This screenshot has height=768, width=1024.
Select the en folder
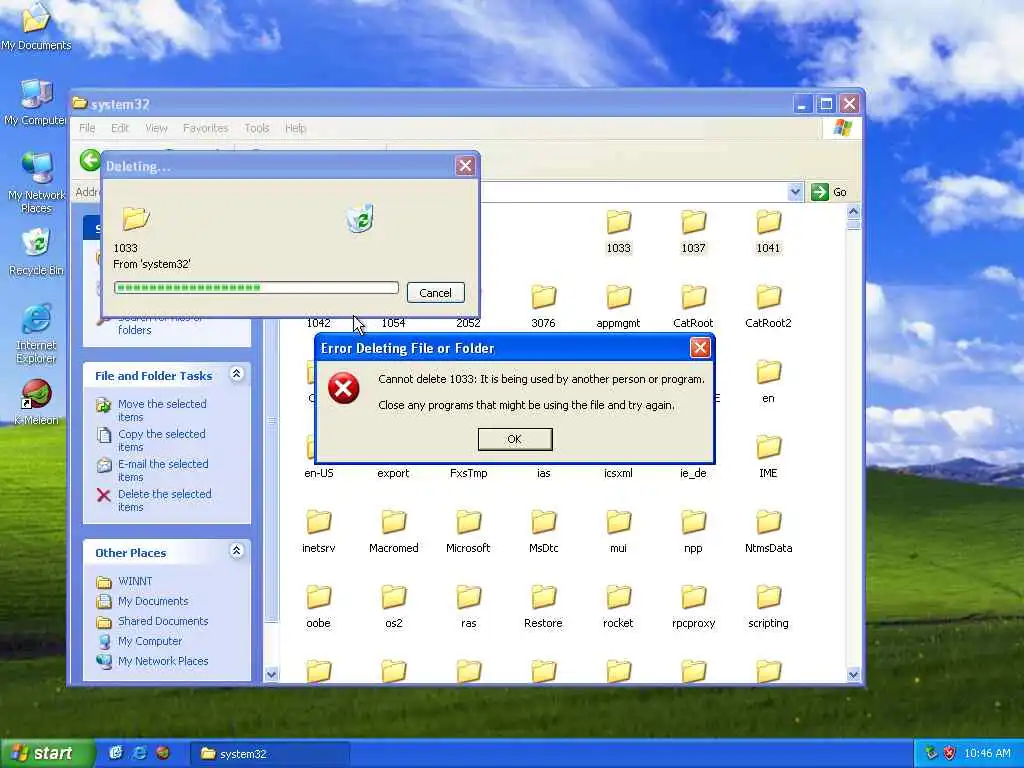click(x=768, y=381)
